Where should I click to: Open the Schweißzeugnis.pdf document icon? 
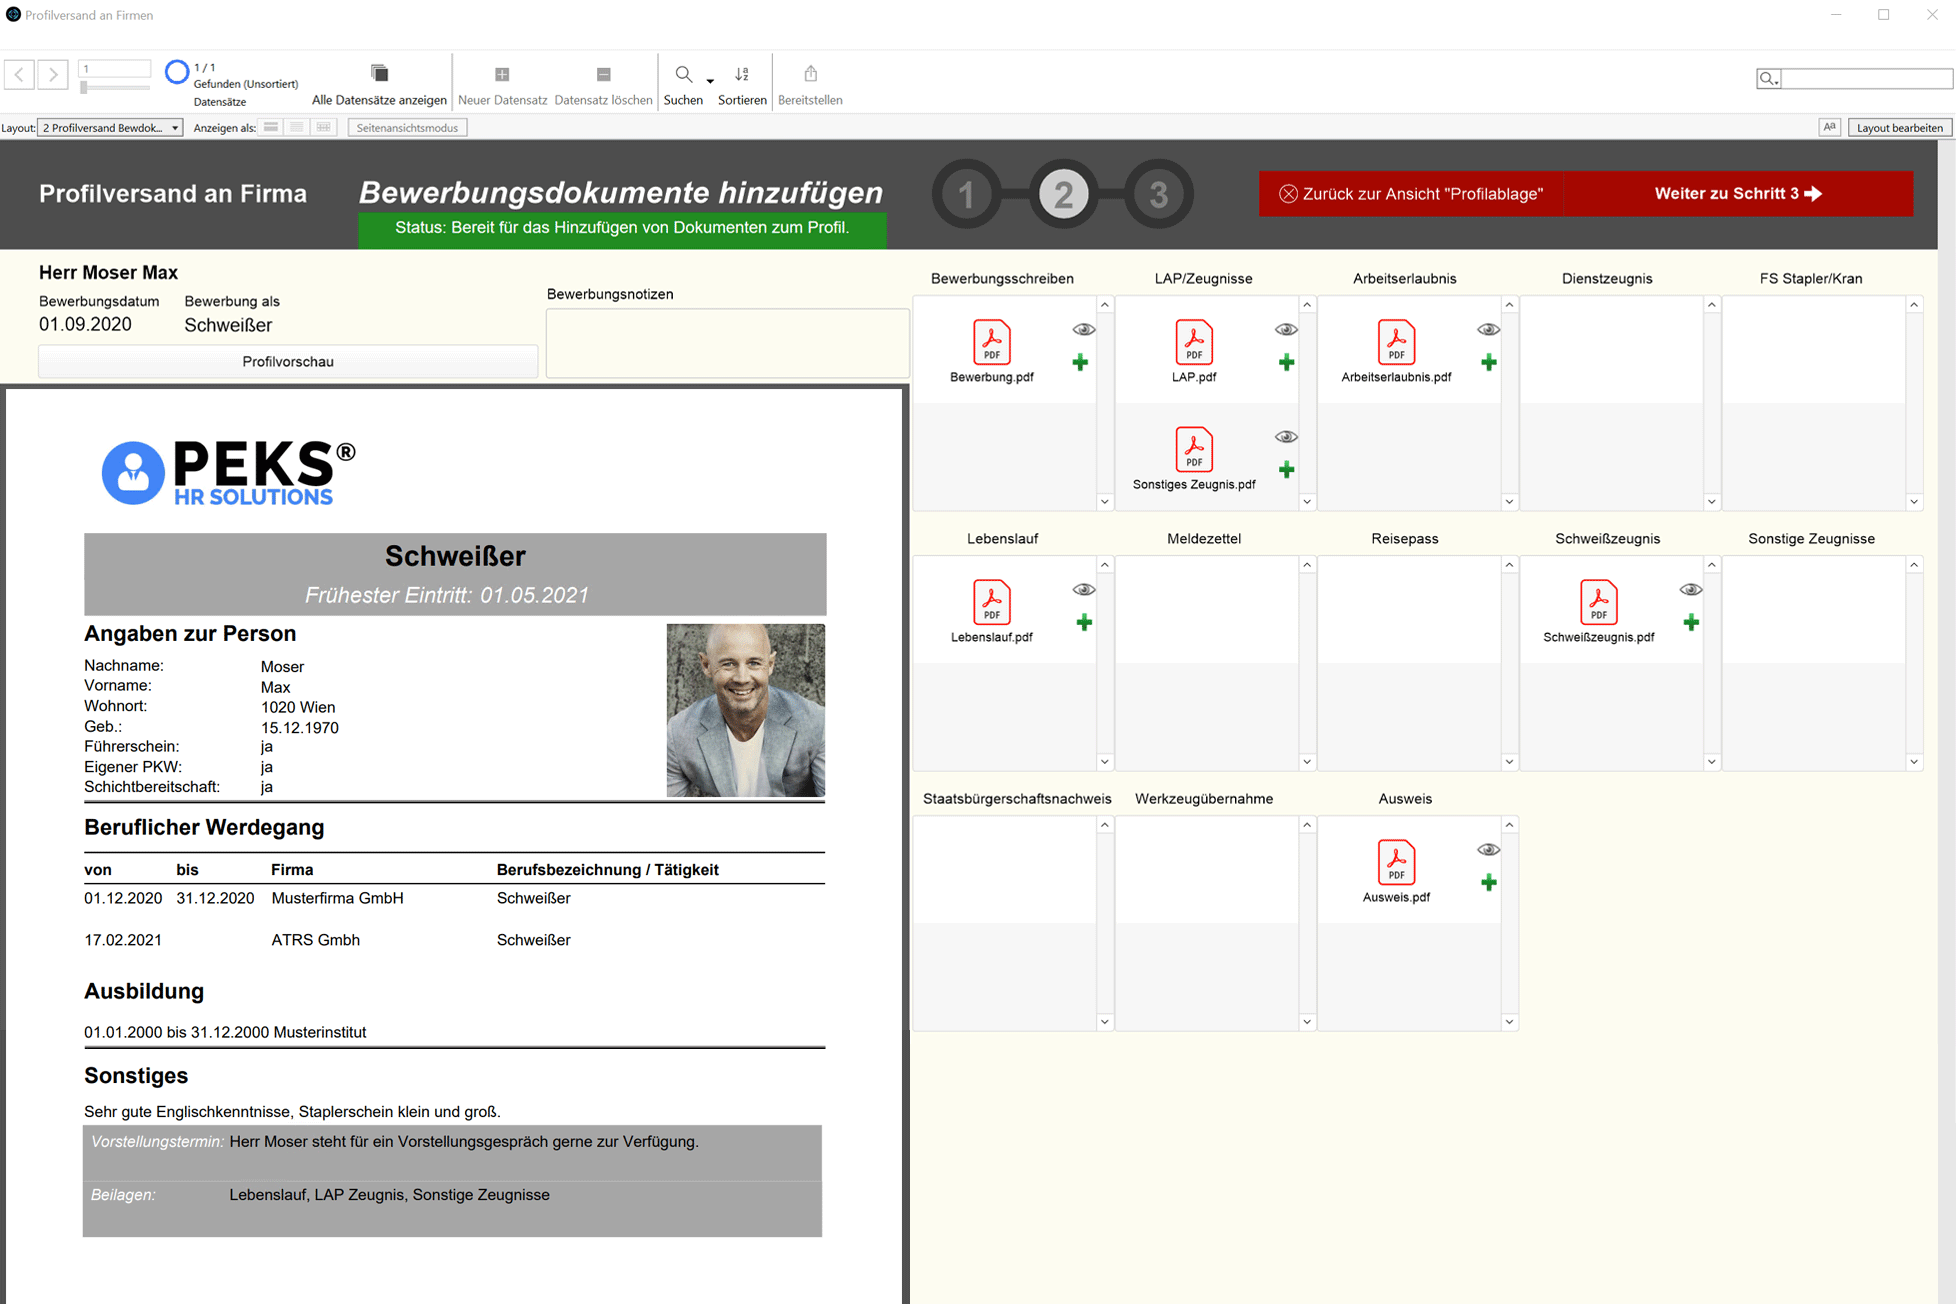1598,602
